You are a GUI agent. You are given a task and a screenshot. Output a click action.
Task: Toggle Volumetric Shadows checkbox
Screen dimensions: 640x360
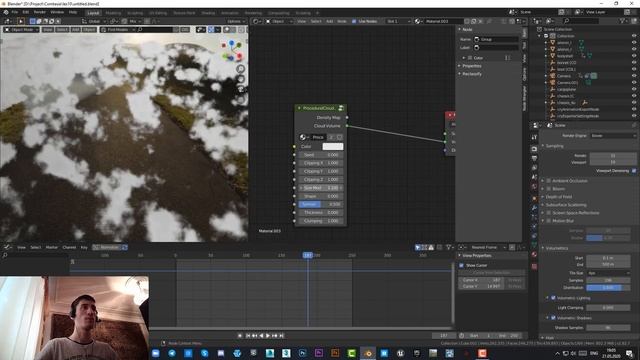(x=553, y=318)
